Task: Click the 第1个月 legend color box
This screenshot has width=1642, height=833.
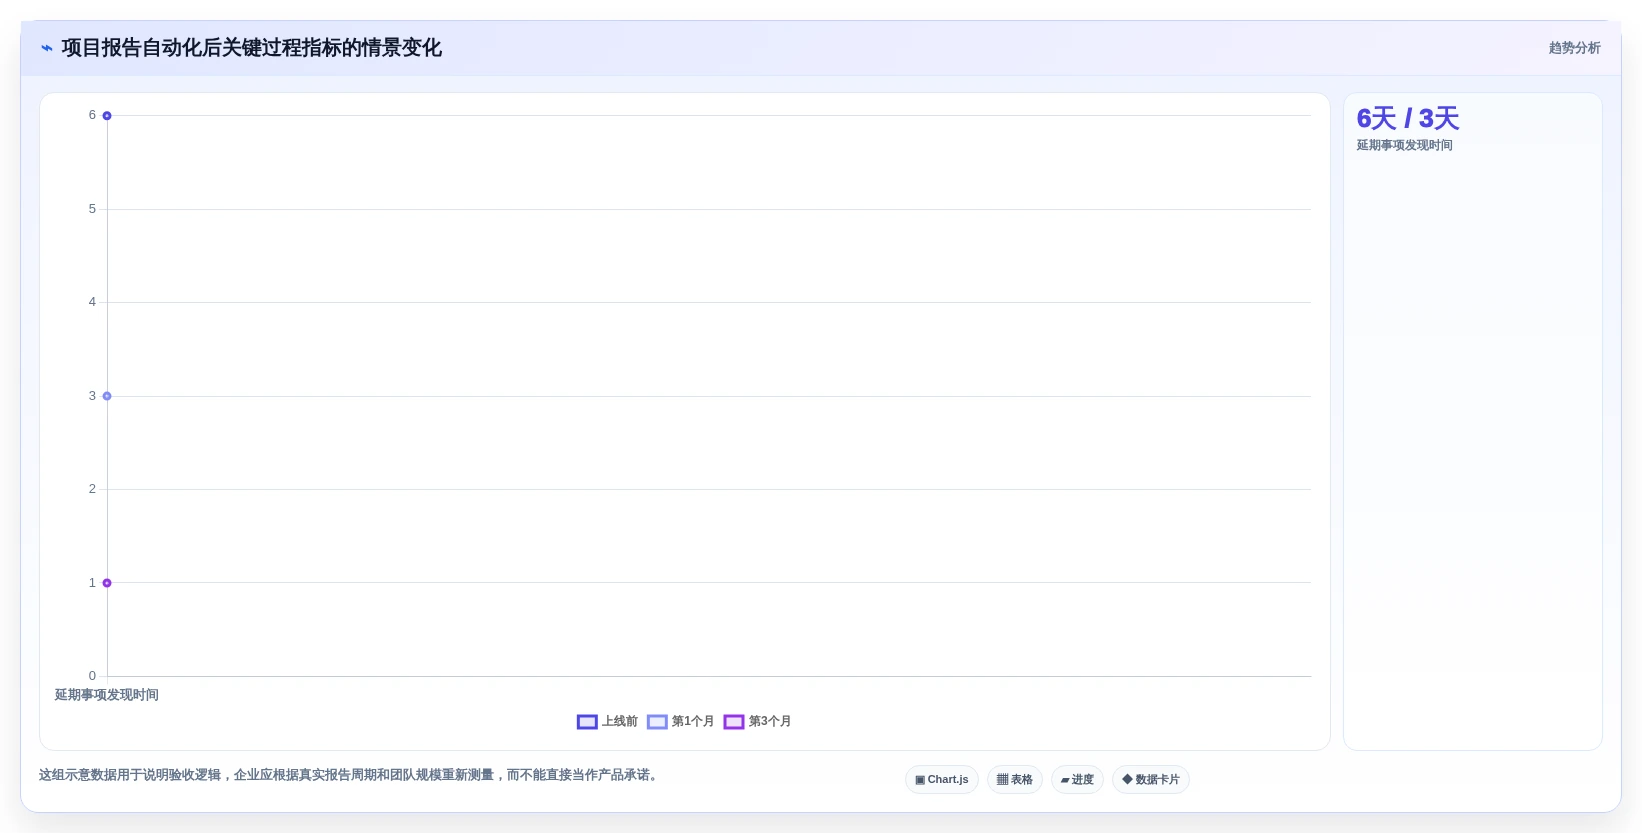Action: [x=657, y=722]
